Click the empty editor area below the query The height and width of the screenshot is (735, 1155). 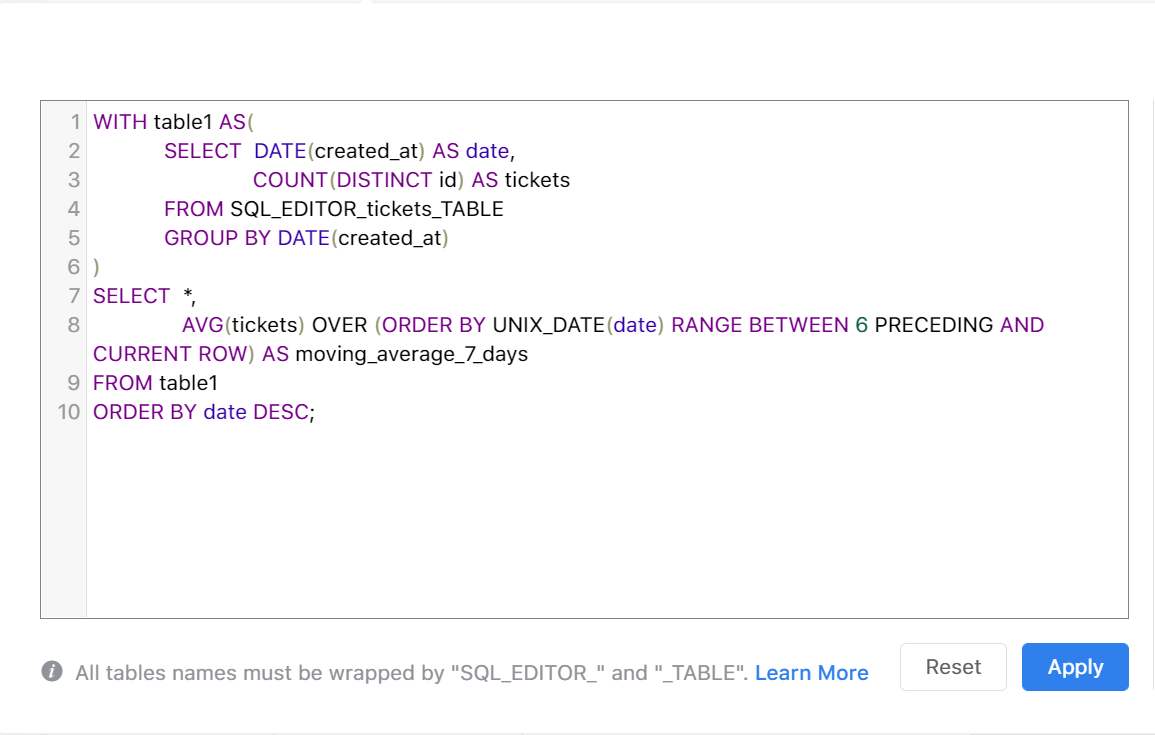600,520
